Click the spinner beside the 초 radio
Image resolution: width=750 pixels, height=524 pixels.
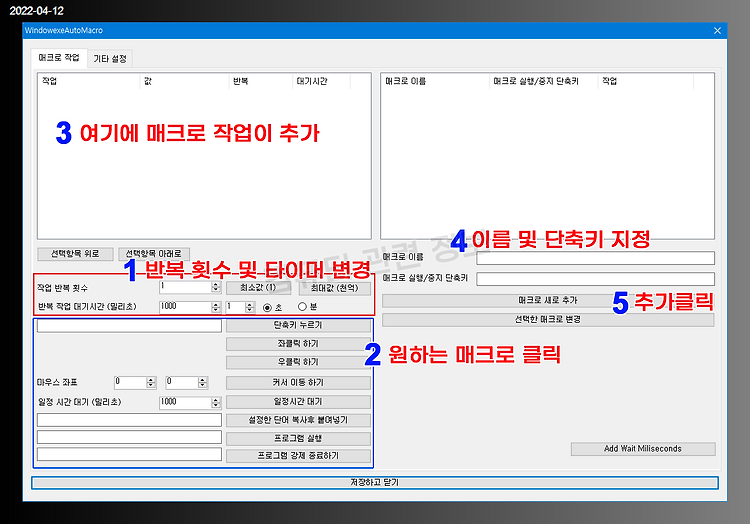coord(250,307)
